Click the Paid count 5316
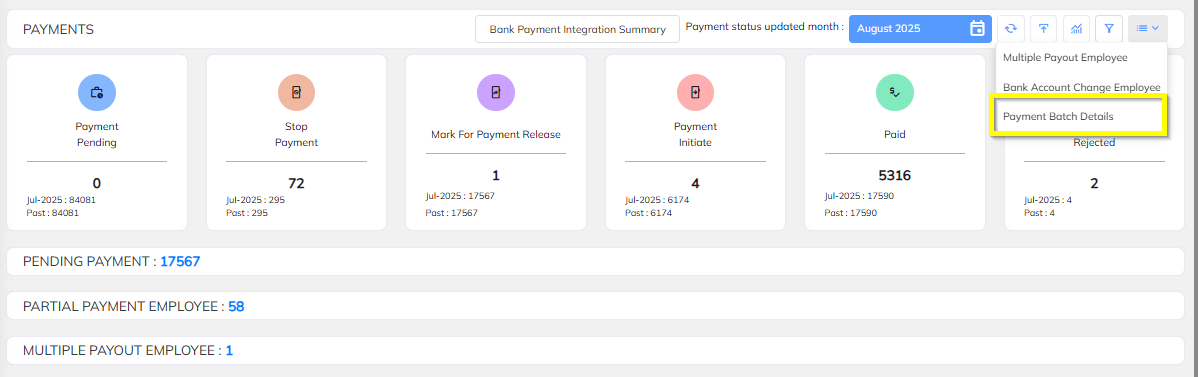 tap(895, 176)
